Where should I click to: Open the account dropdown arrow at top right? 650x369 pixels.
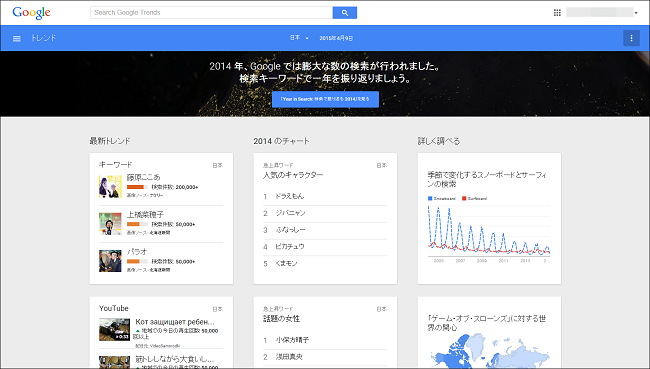click(x=636, y=13)
